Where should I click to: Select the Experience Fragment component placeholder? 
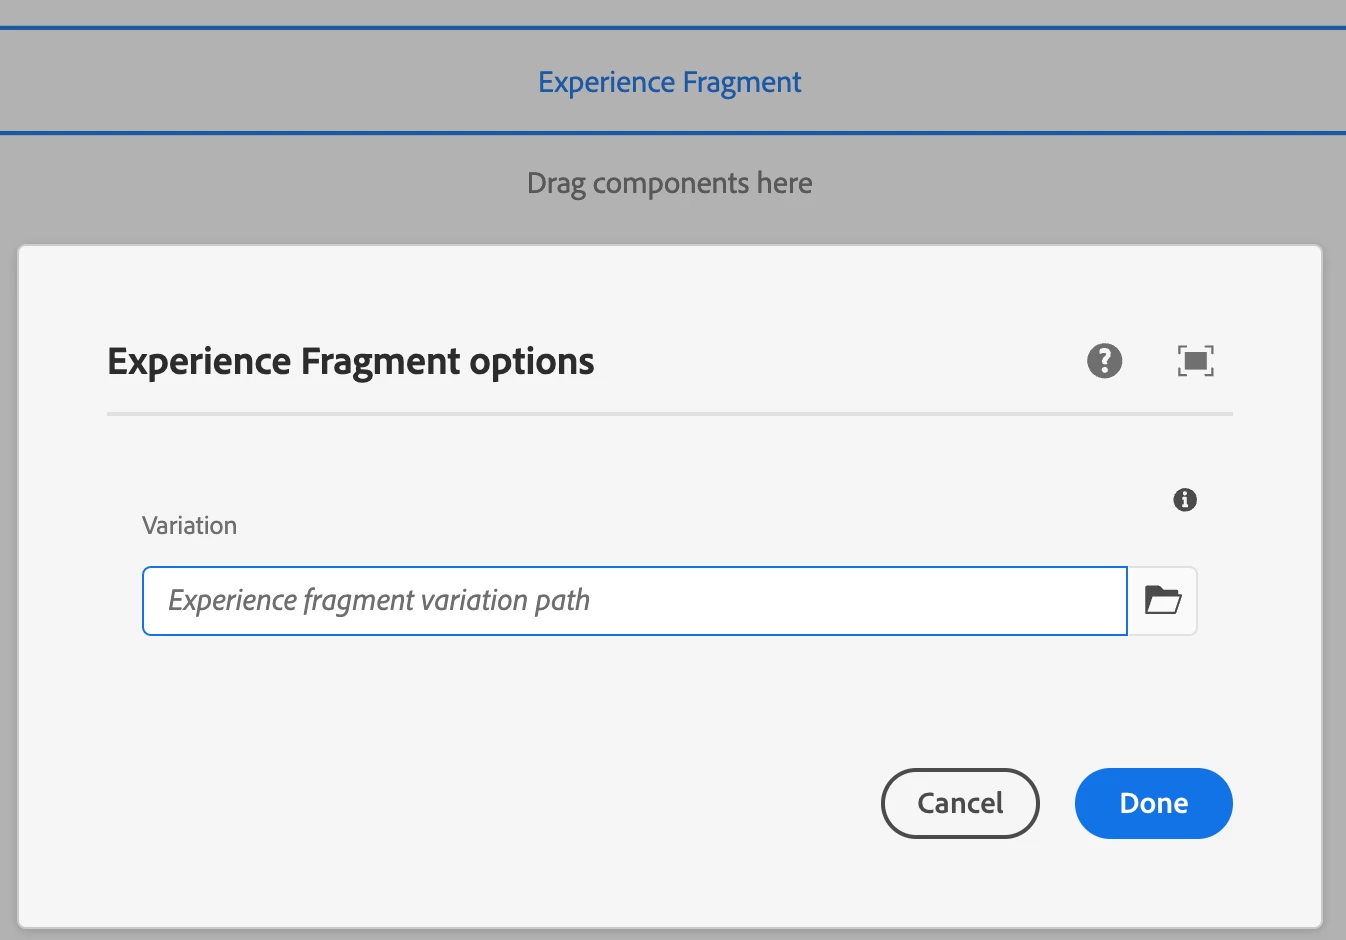coord(669,81)
